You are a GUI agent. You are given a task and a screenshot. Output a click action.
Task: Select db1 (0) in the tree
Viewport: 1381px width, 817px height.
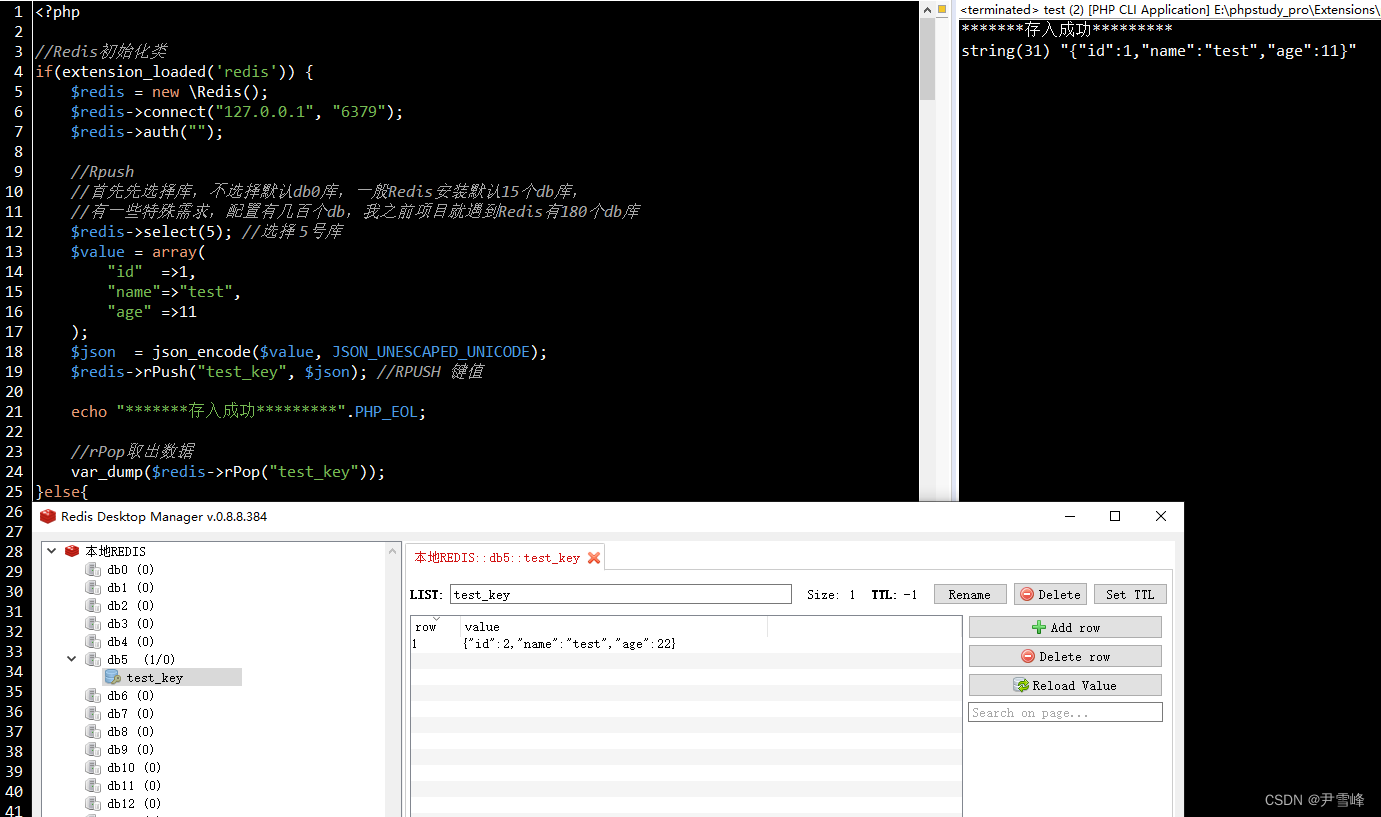pyautogui.click(x=130, y=588)
